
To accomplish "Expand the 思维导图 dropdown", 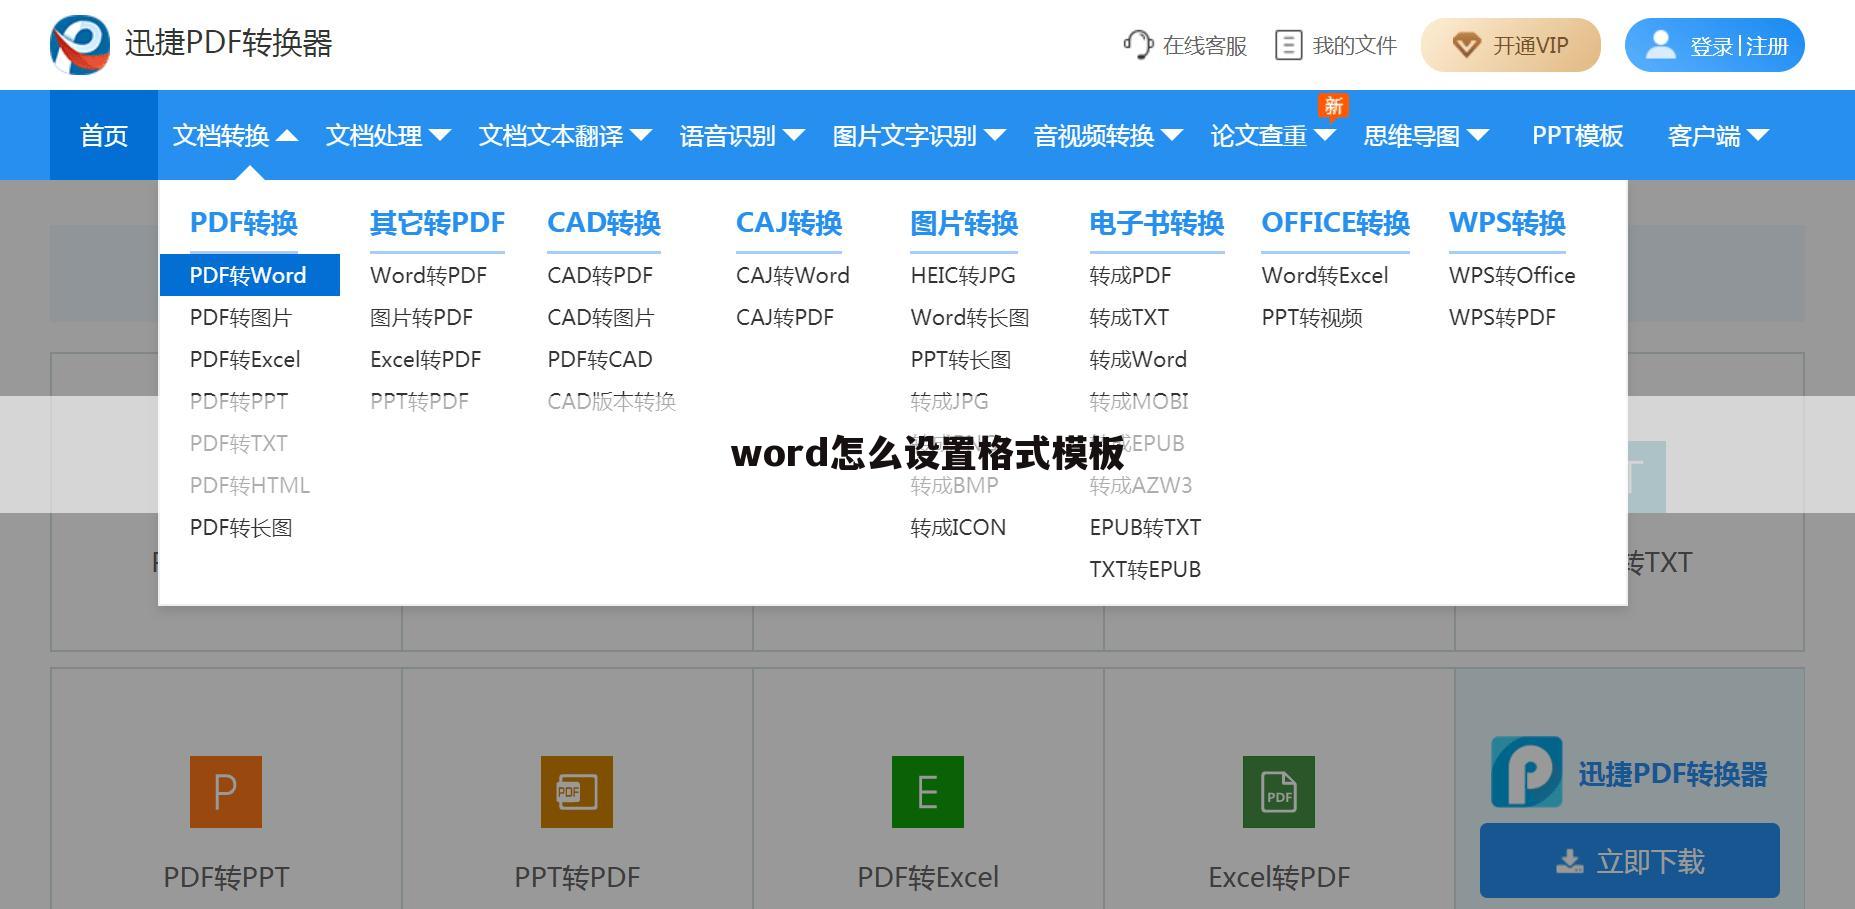I will coord(1478,135).
